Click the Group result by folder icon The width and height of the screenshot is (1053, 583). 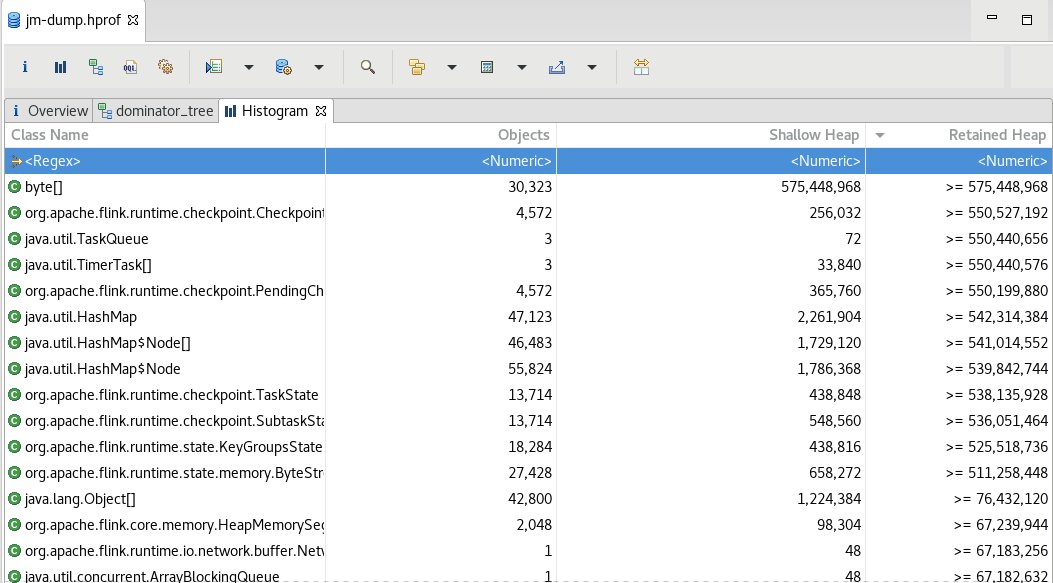(x=417, y=67)
